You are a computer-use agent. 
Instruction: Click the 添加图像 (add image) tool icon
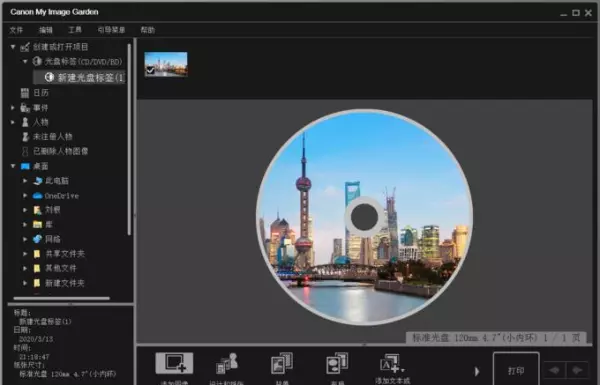[174, 363]
